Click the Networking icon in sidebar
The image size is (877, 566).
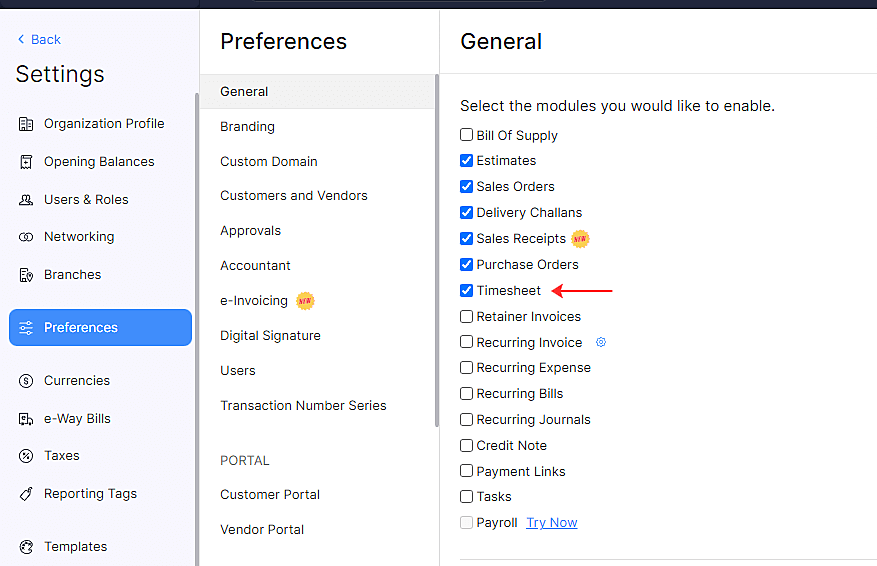pos(26,237)
